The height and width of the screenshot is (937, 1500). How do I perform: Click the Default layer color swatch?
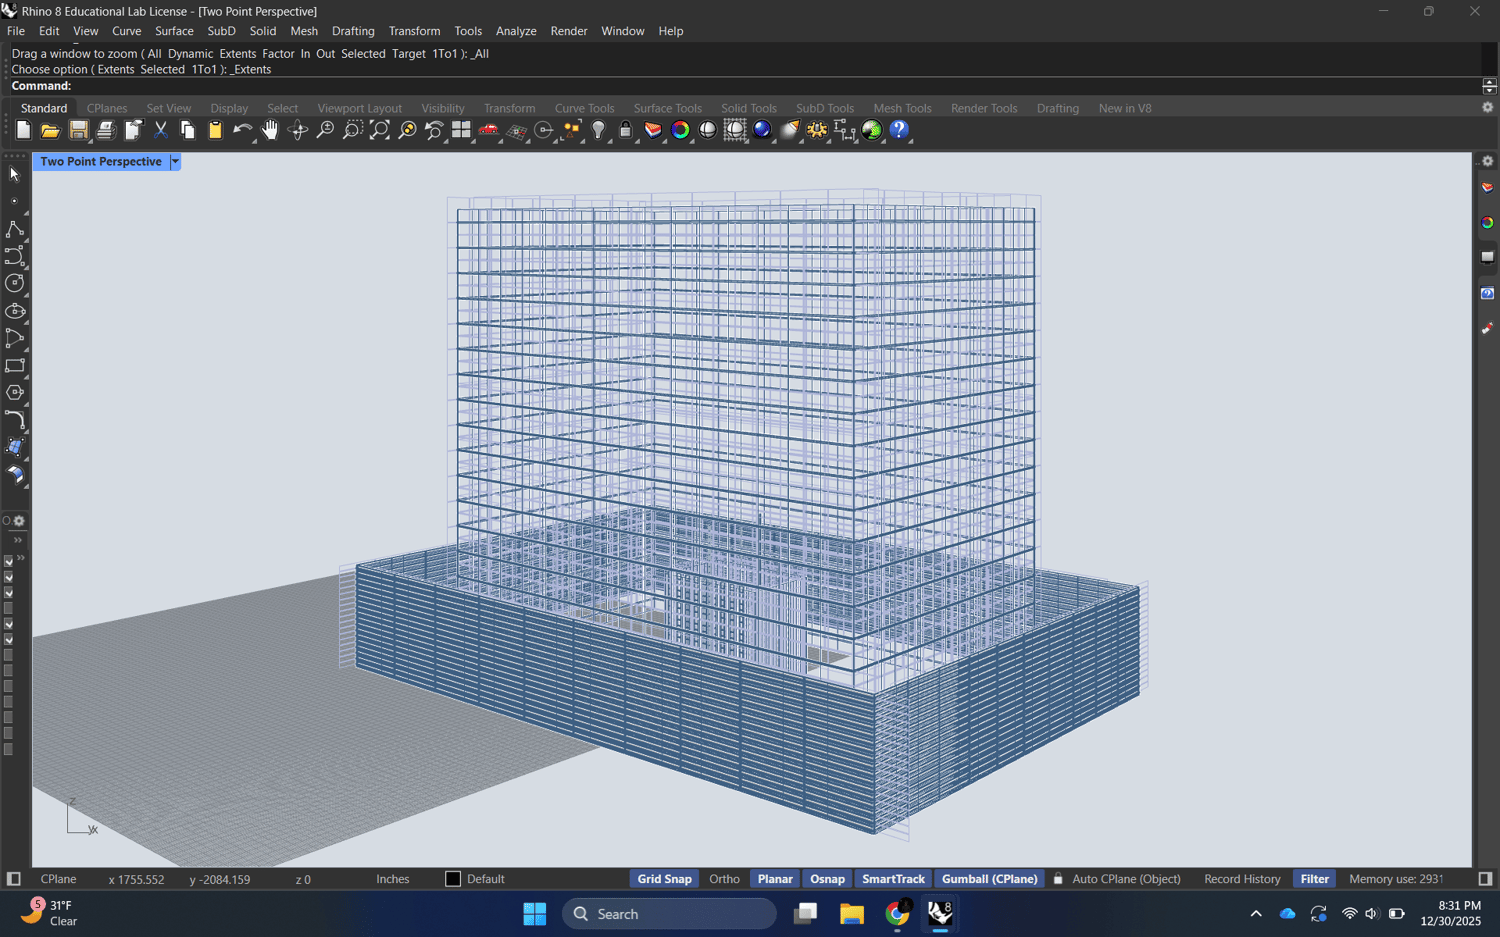click(453, 879)
